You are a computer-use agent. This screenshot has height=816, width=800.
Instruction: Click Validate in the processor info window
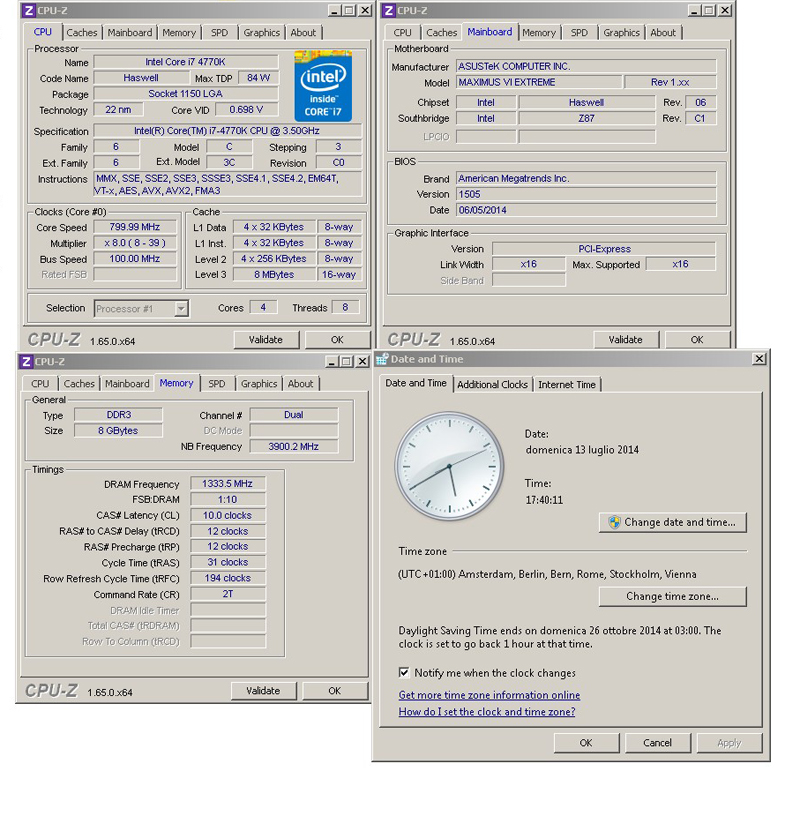(265, 340)
